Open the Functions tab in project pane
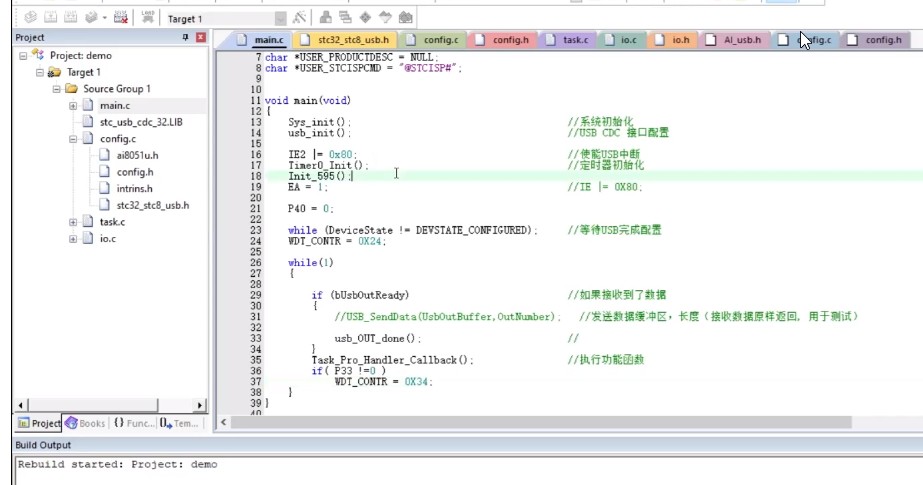 click(x=132, y=423)
